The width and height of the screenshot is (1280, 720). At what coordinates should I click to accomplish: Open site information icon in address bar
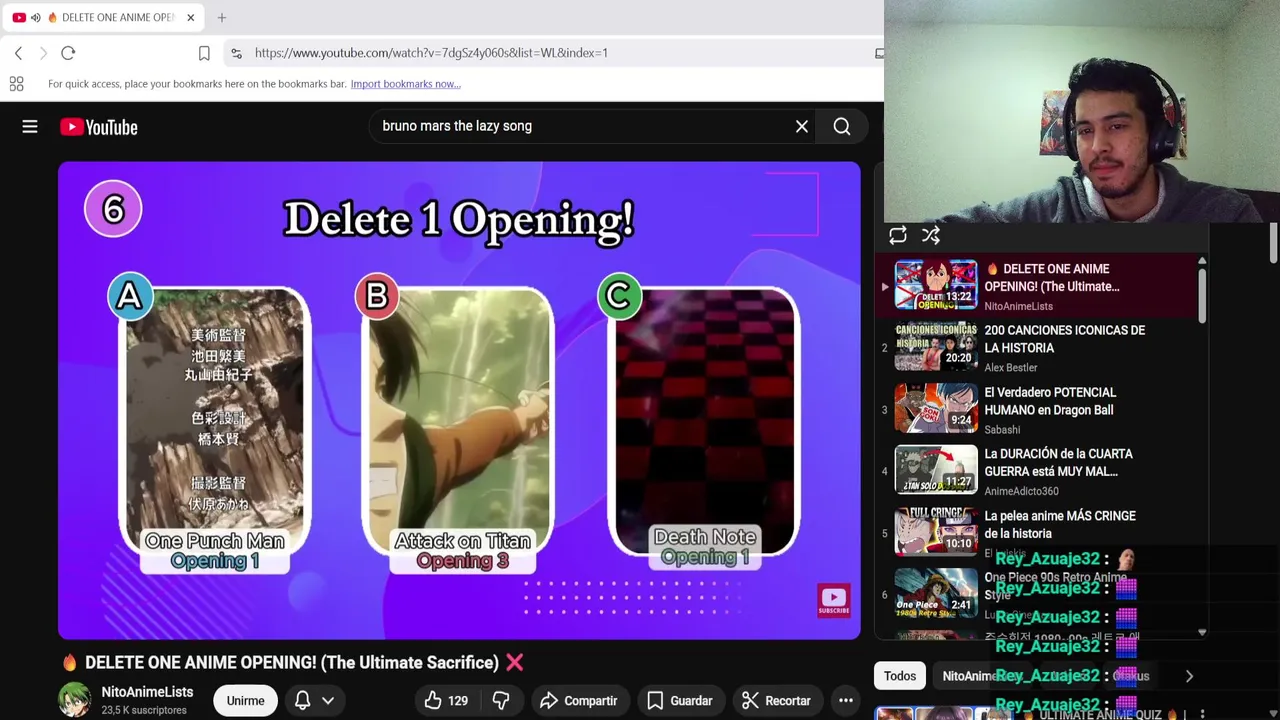pos(235,53)
